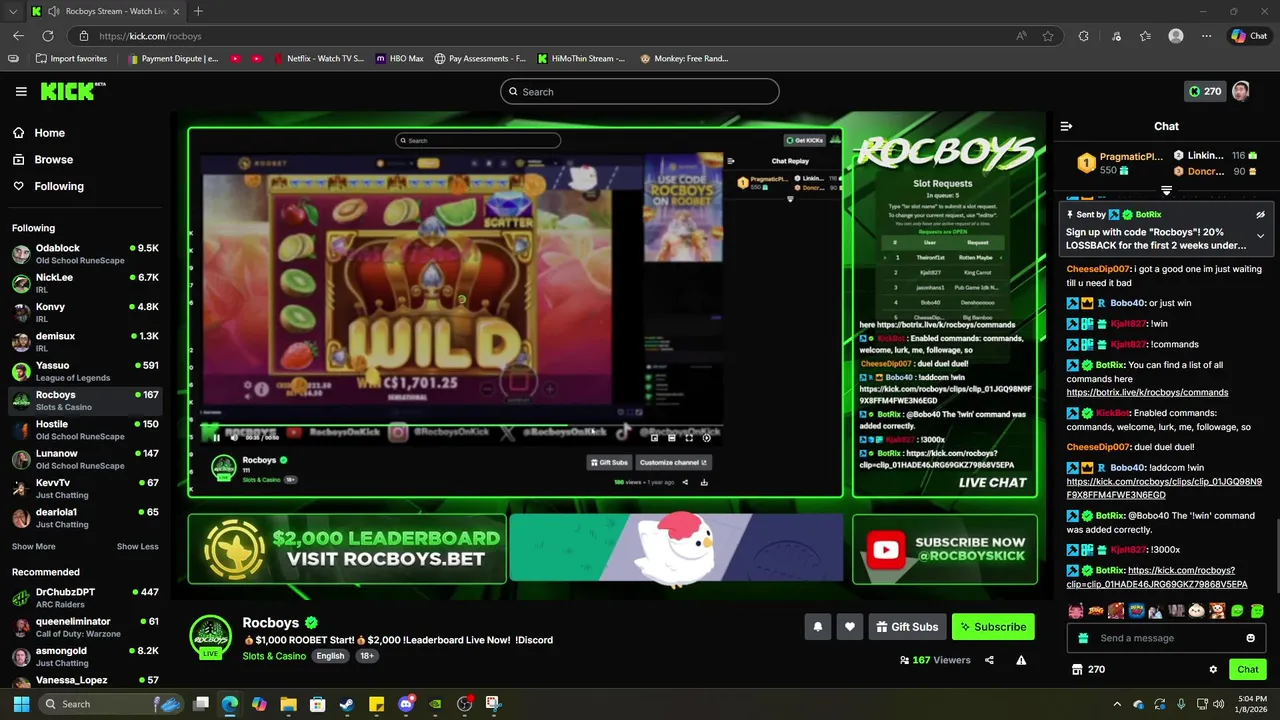This screenshot has height=720, width=1280.
Task: Share the stream with share icon
Action: click(989, 660)
